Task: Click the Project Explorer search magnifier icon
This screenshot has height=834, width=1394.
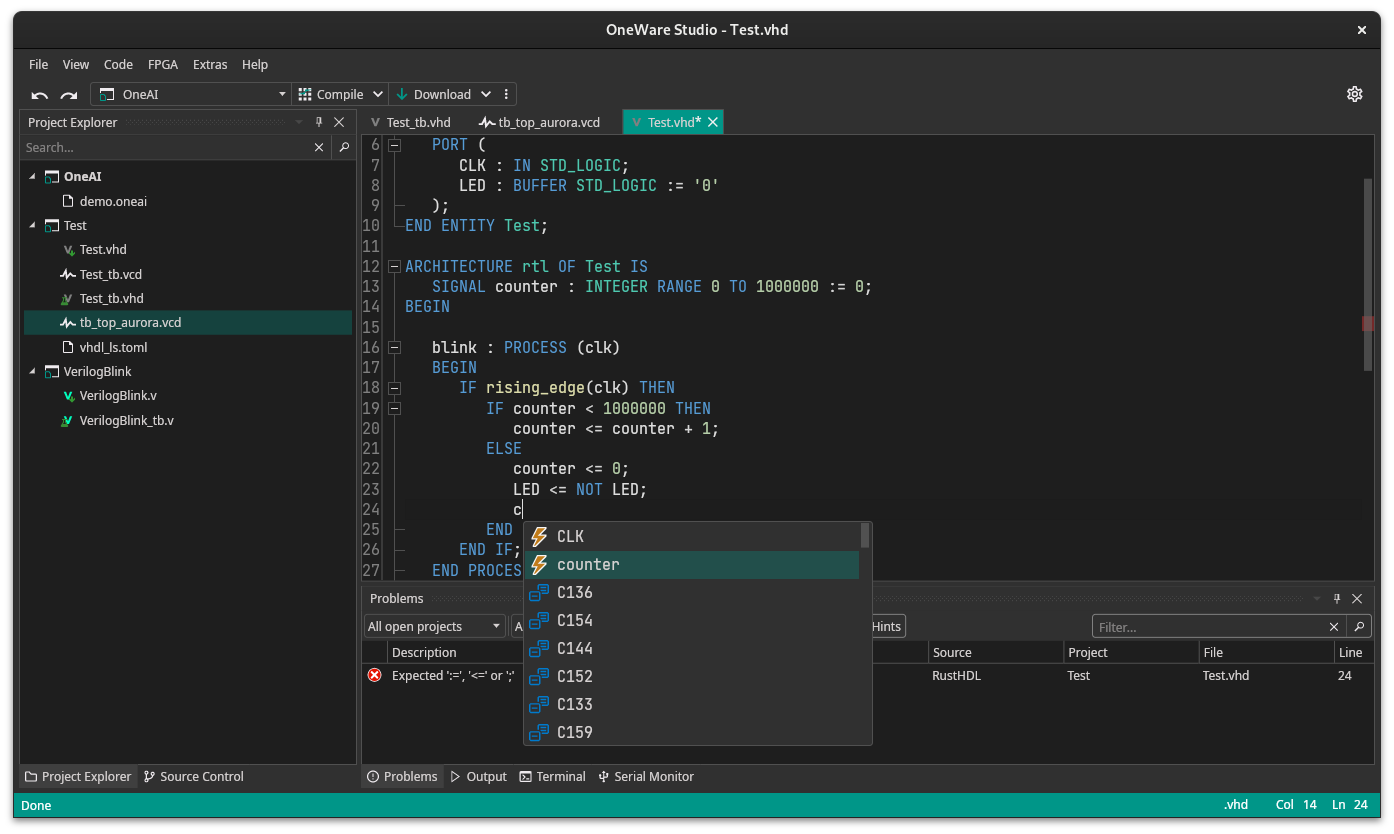Action: coord(344,146)
